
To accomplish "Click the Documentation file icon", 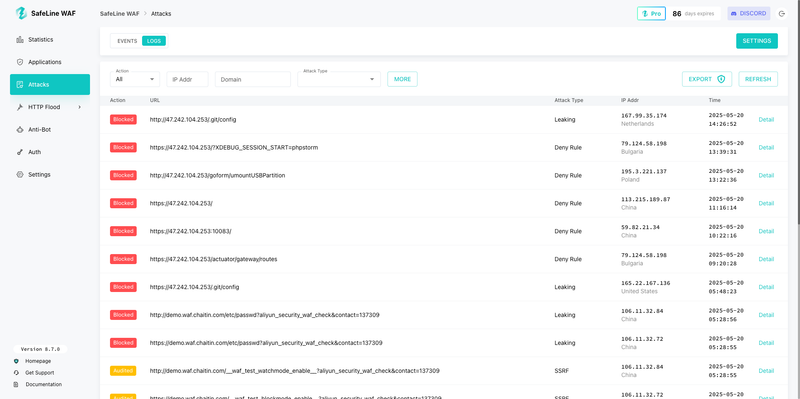I will click(x=16, y=385).
